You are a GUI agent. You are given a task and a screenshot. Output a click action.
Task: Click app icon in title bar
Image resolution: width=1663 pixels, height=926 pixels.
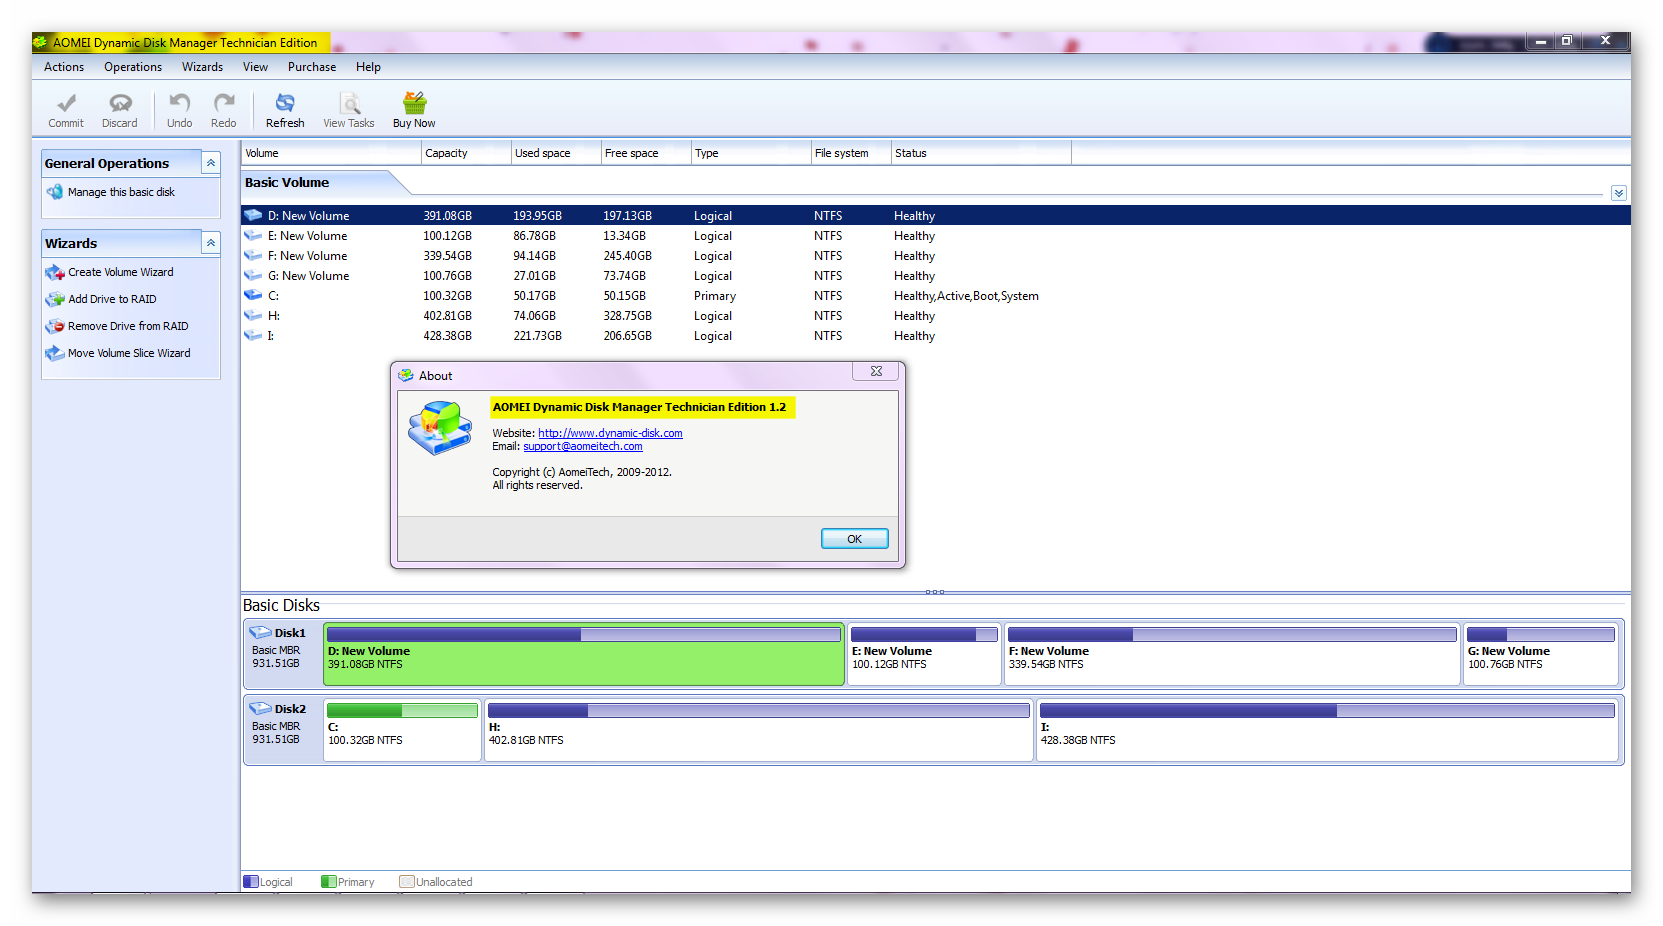(41, 42)
